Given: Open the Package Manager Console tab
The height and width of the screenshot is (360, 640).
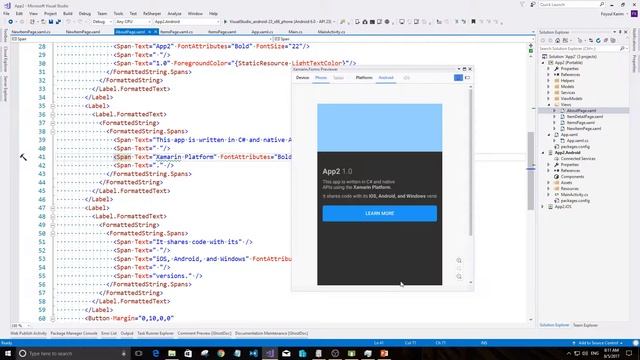Looking at the screenshot, I should coord(74,333).
